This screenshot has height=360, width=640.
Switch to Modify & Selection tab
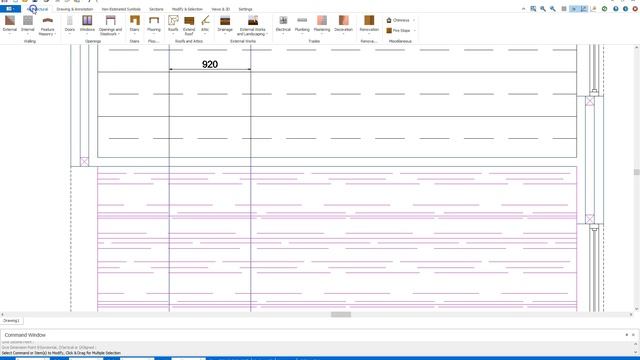[187, 9]
